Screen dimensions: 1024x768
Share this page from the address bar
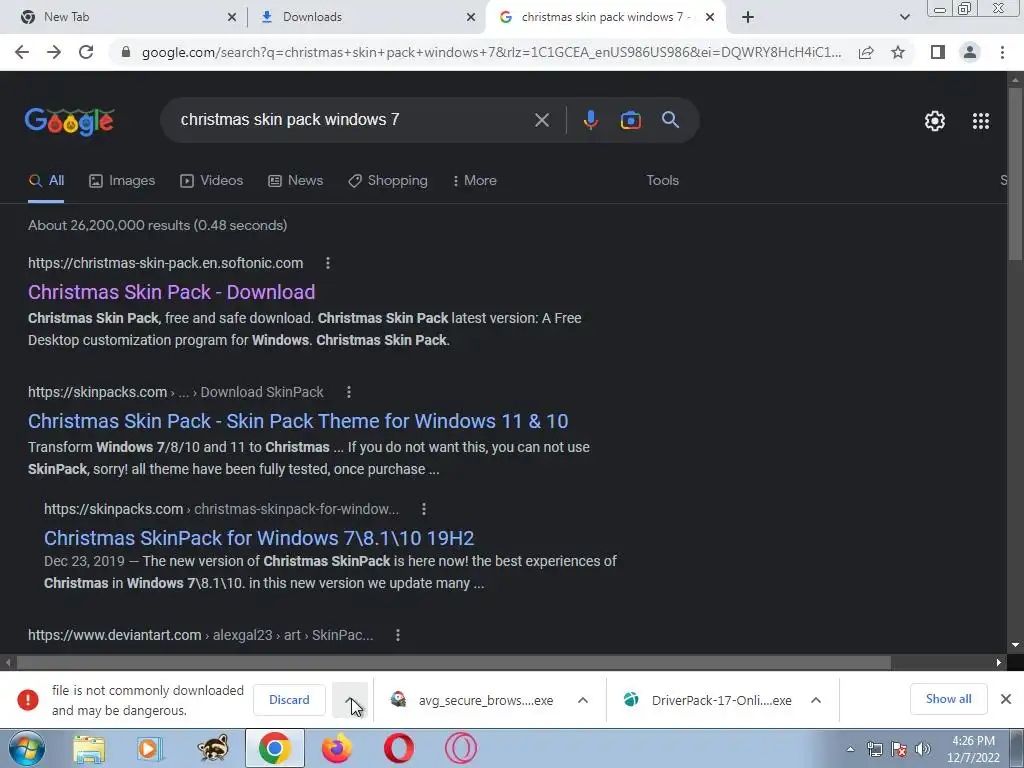click(866, 52)
